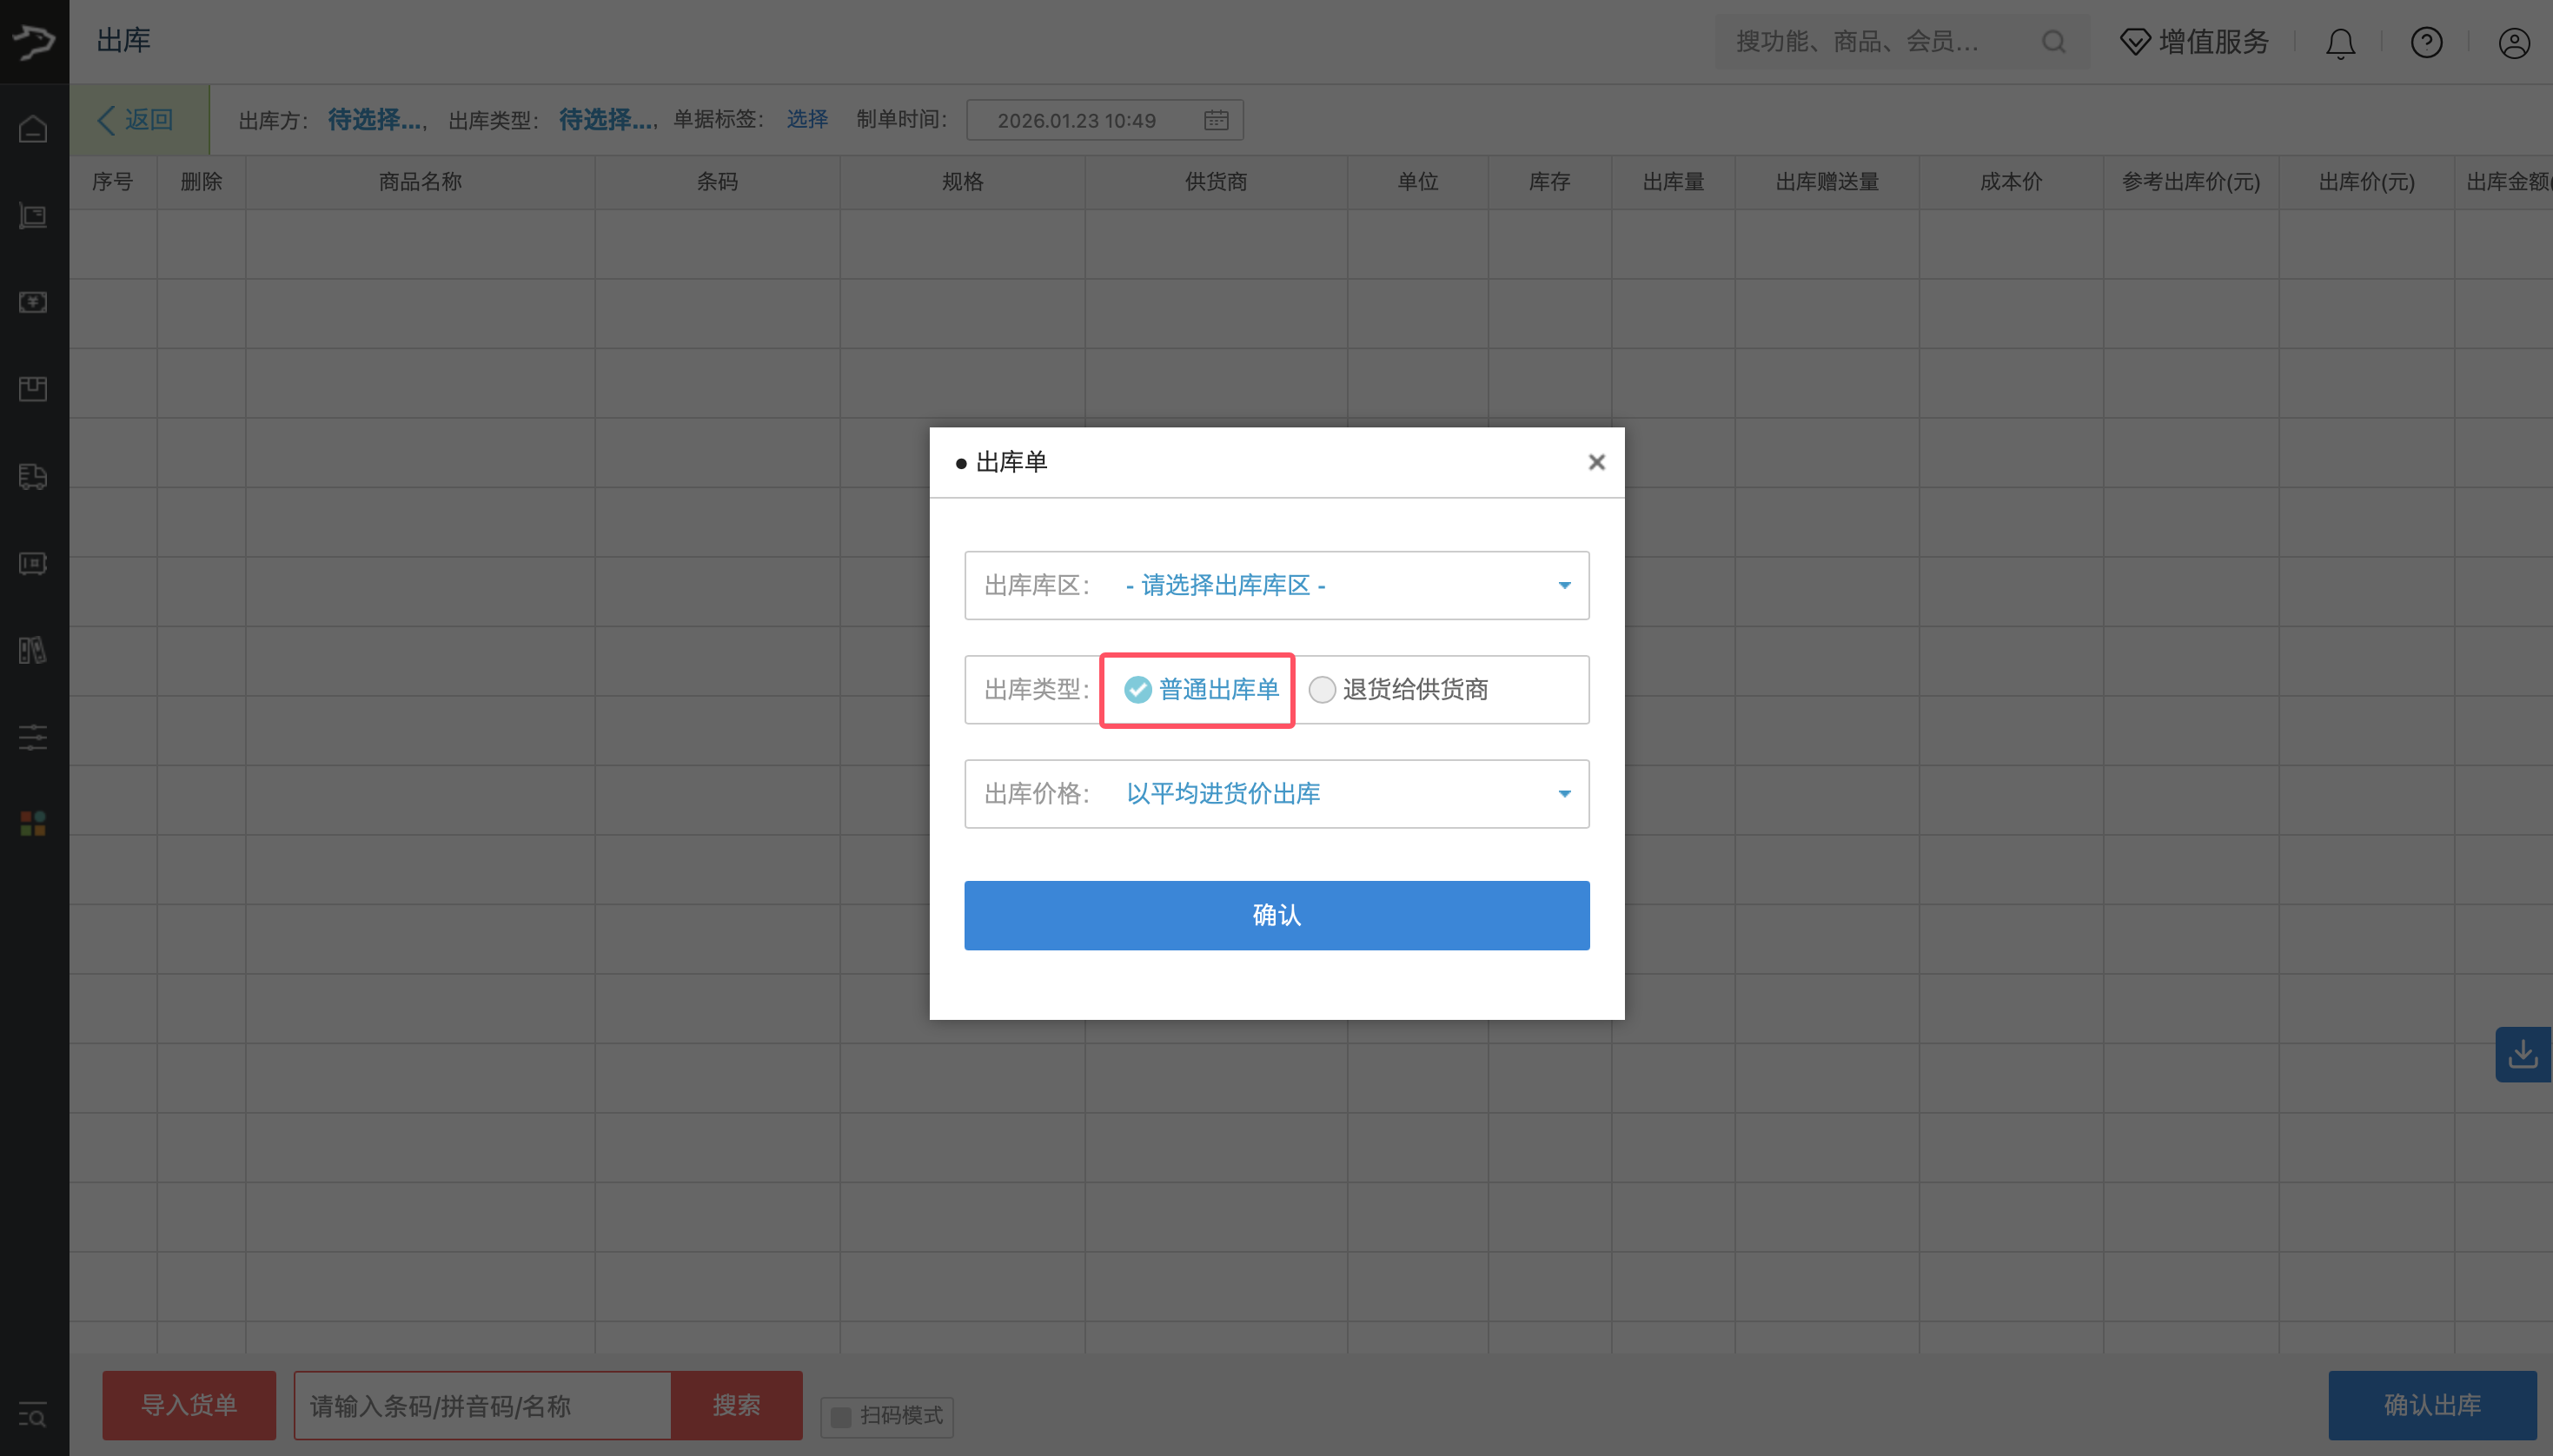The image size is (2553, 1456).
Task: Open the user account profile icon
Action: (2514, 43)
